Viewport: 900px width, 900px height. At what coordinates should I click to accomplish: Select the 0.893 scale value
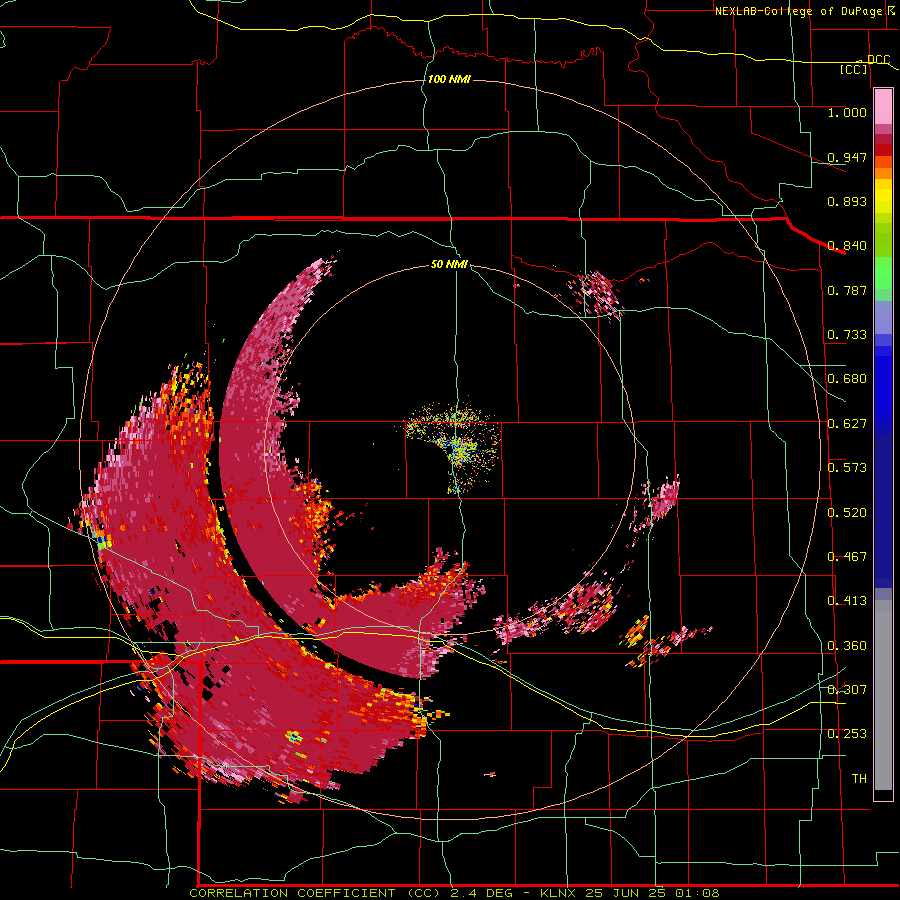tap(847, 201)
